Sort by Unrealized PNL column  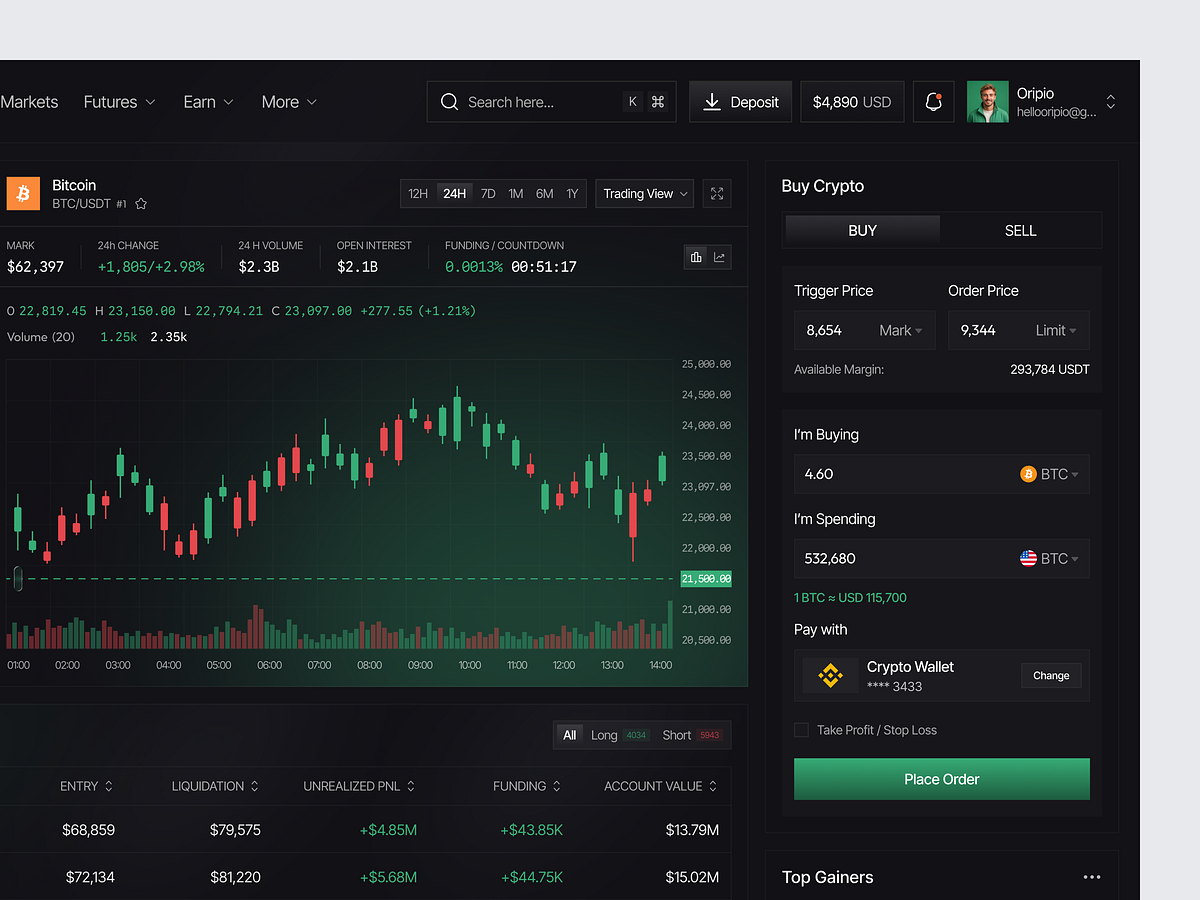[x=359, y=787]
